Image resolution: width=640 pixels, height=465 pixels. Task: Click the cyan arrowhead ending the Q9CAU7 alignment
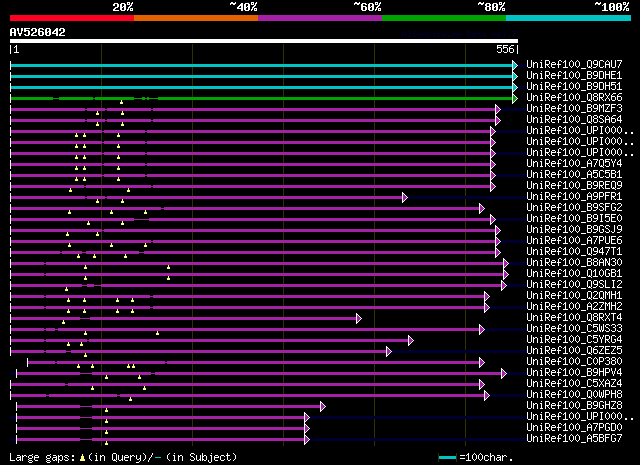515,65
